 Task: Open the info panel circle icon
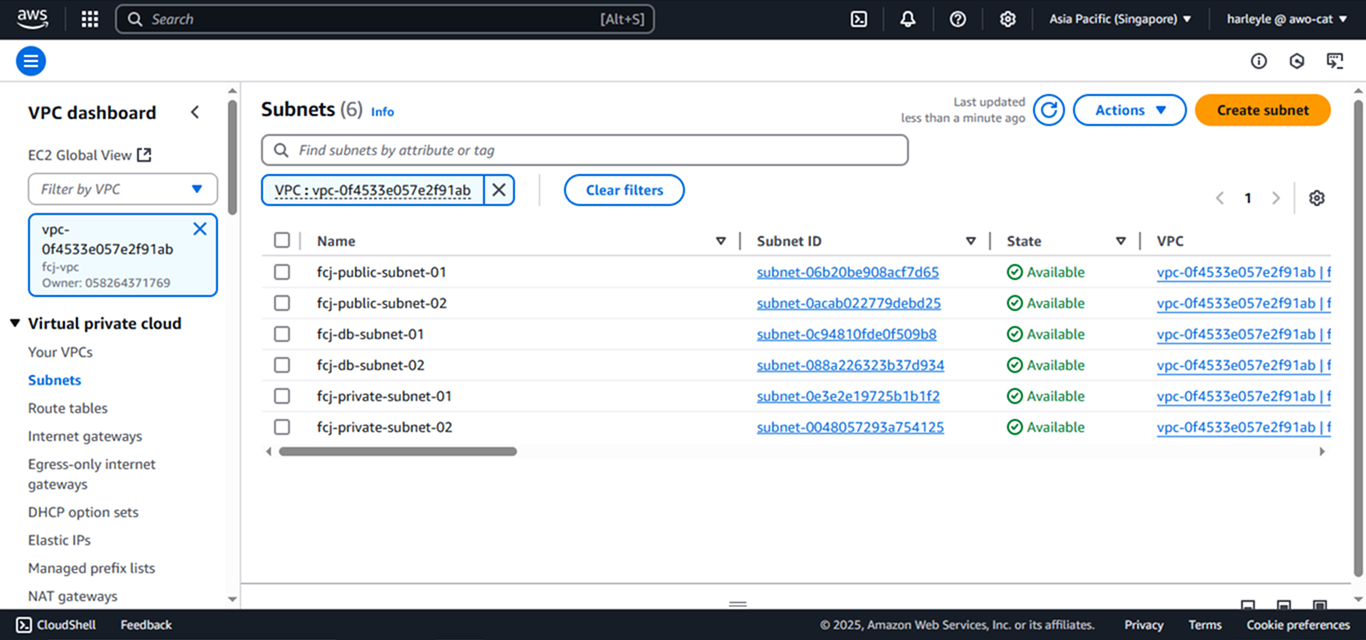1259,61
